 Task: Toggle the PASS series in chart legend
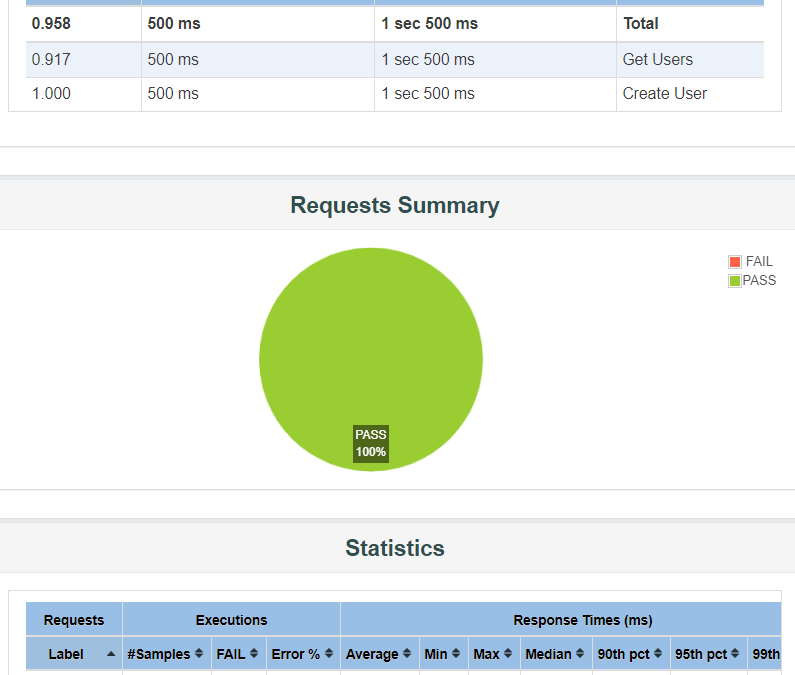click(x=759, y=281)
